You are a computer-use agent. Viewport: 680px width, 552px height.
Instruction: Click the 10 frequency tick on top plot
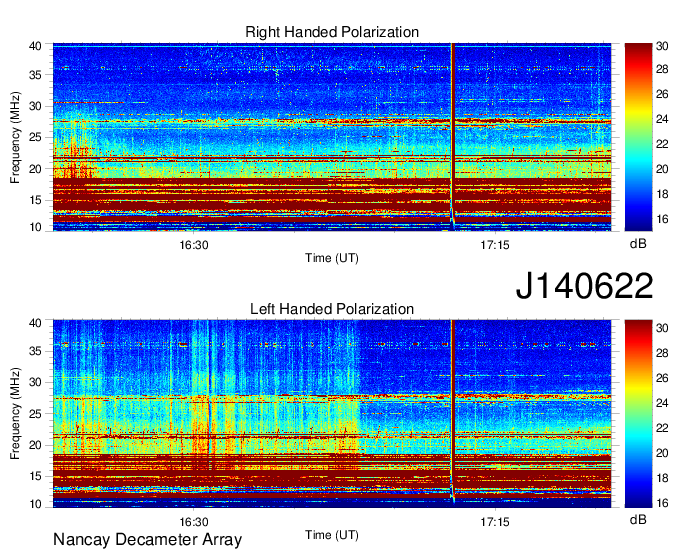pos(35,227)
